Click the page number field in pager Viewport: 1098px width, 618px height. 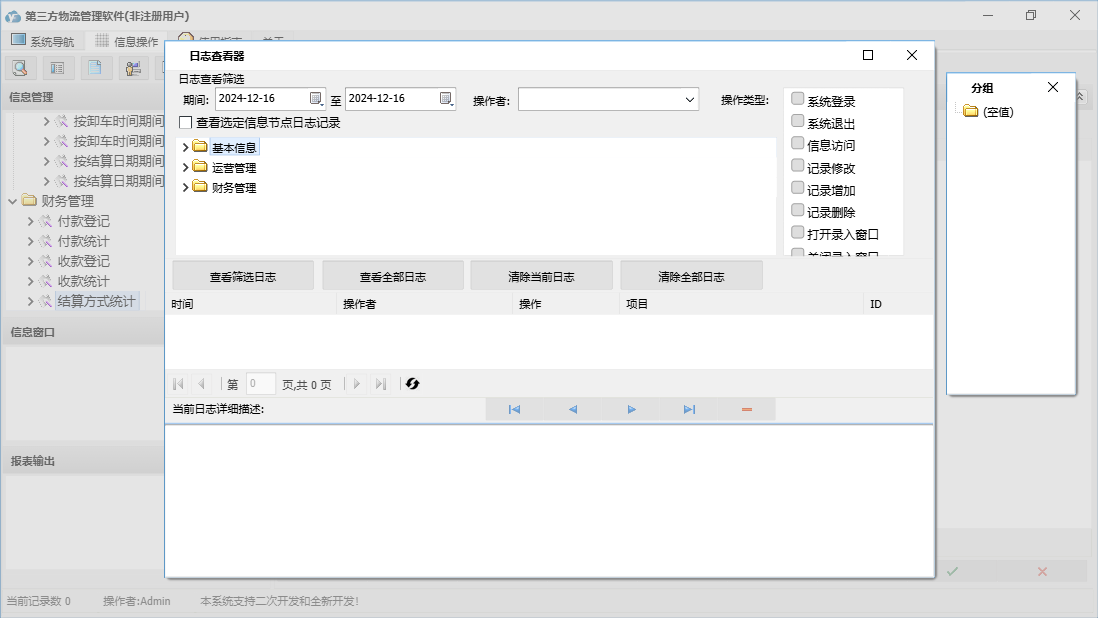point(260,384)
